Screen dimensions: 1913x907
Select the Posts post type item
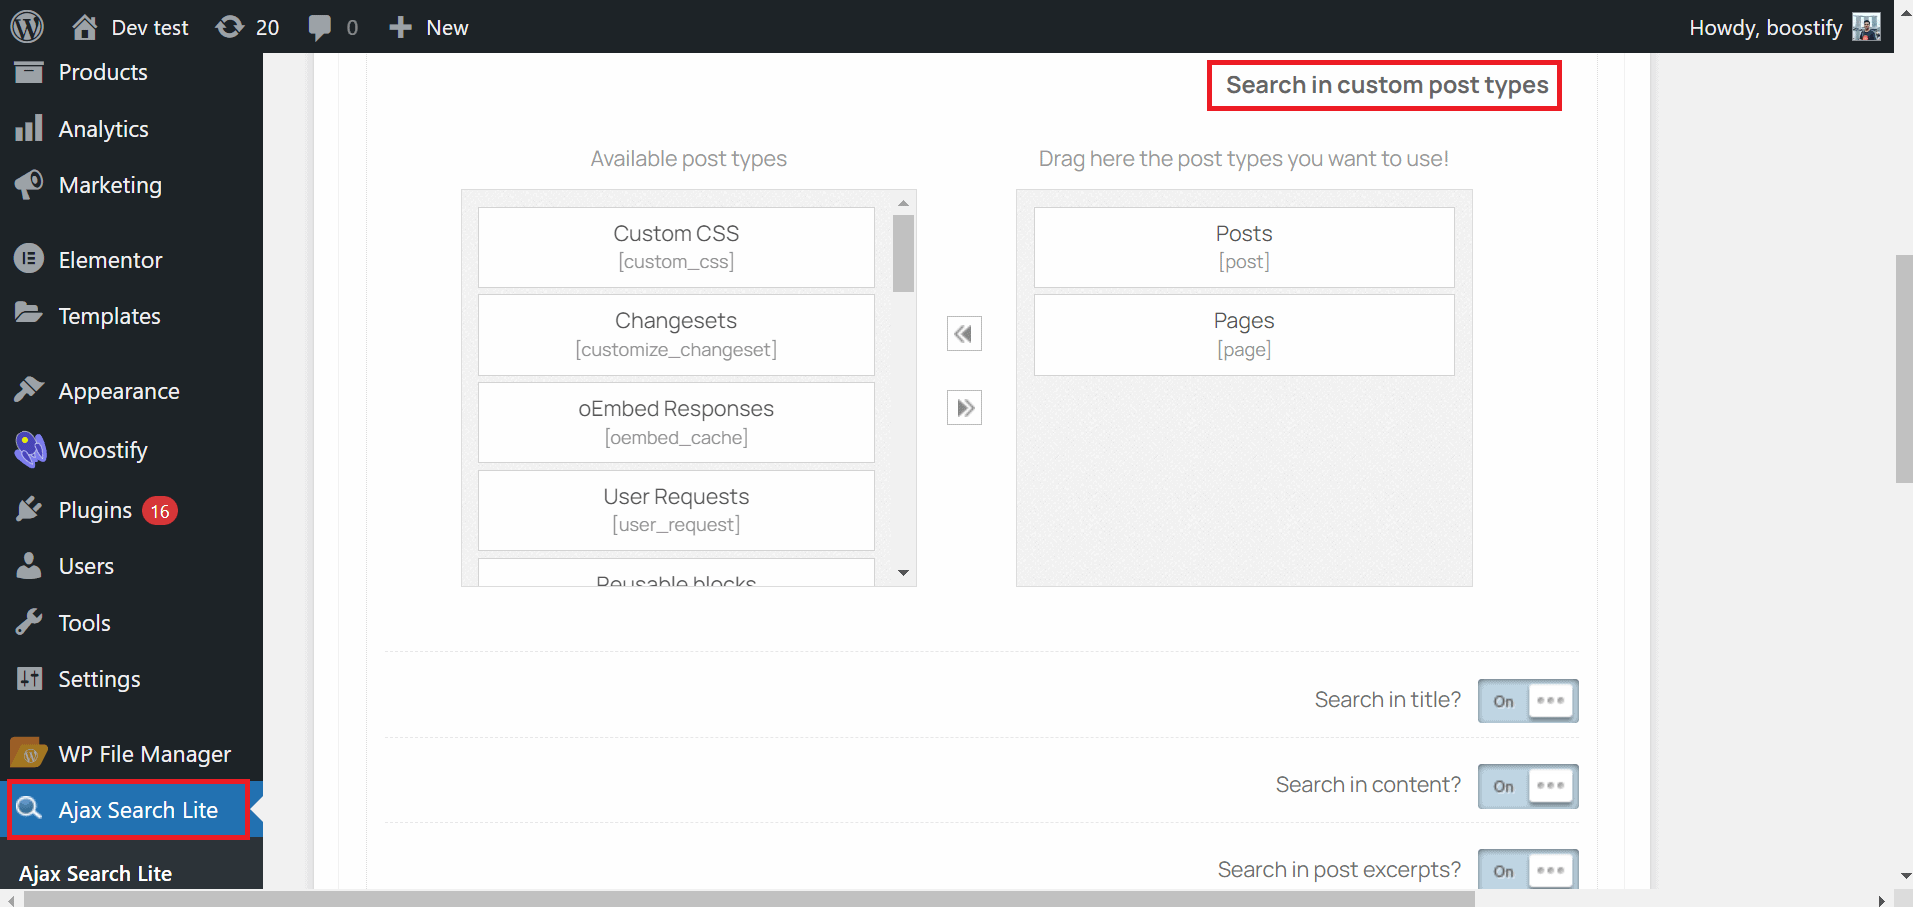point(1244,247)
